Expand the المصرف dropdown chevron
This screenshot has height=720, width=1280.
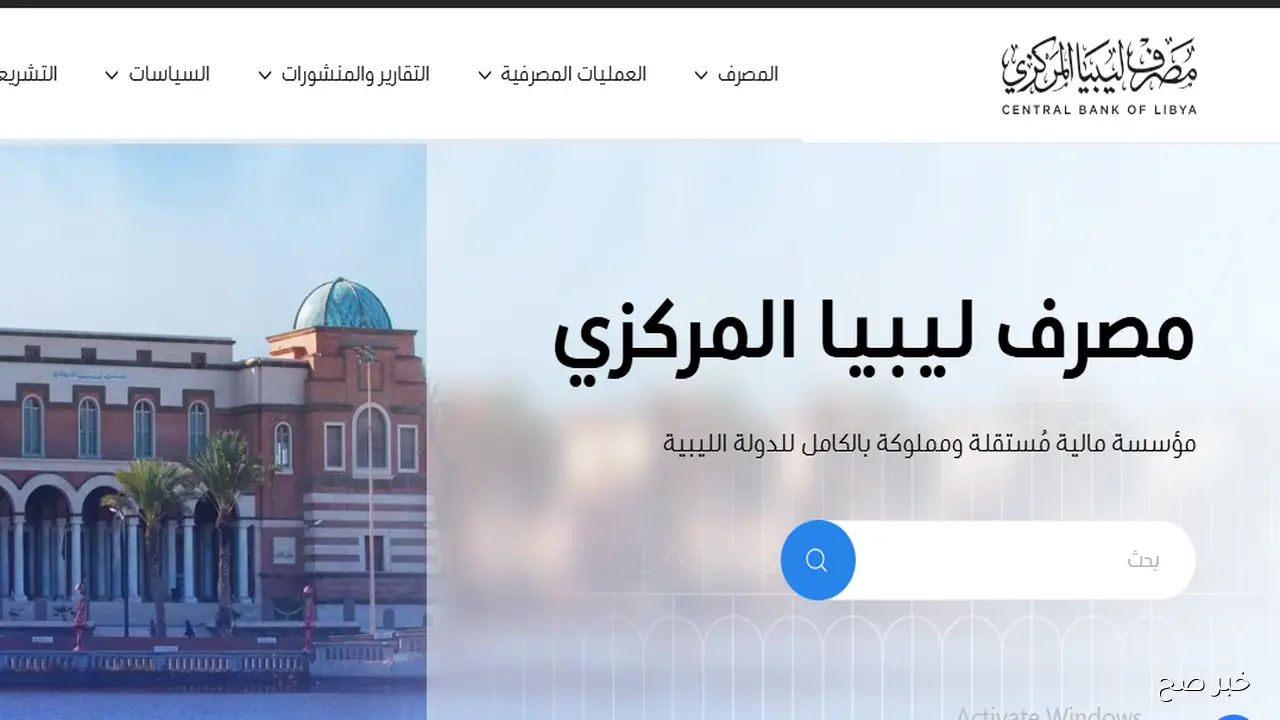(x=700, y=75)
